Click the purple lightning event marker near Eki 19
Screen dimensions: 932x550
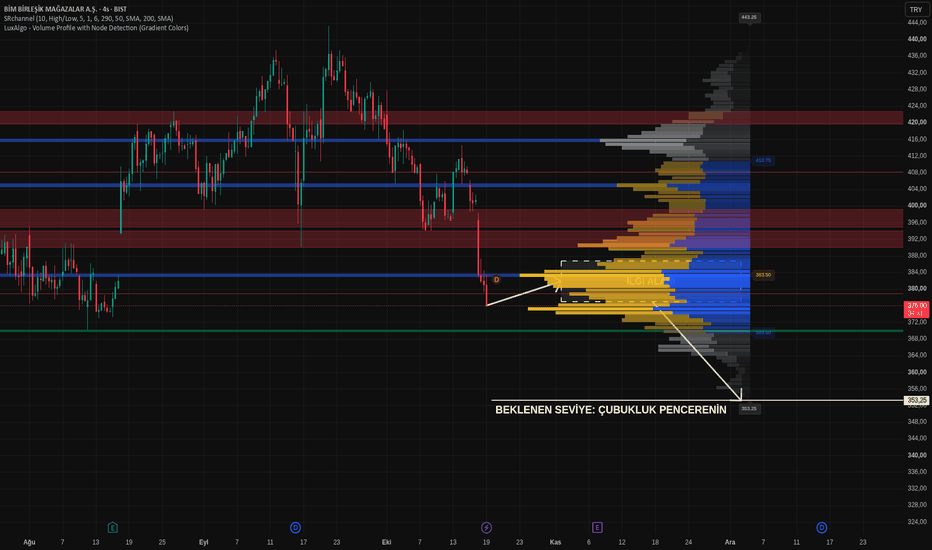click(486, 527)
